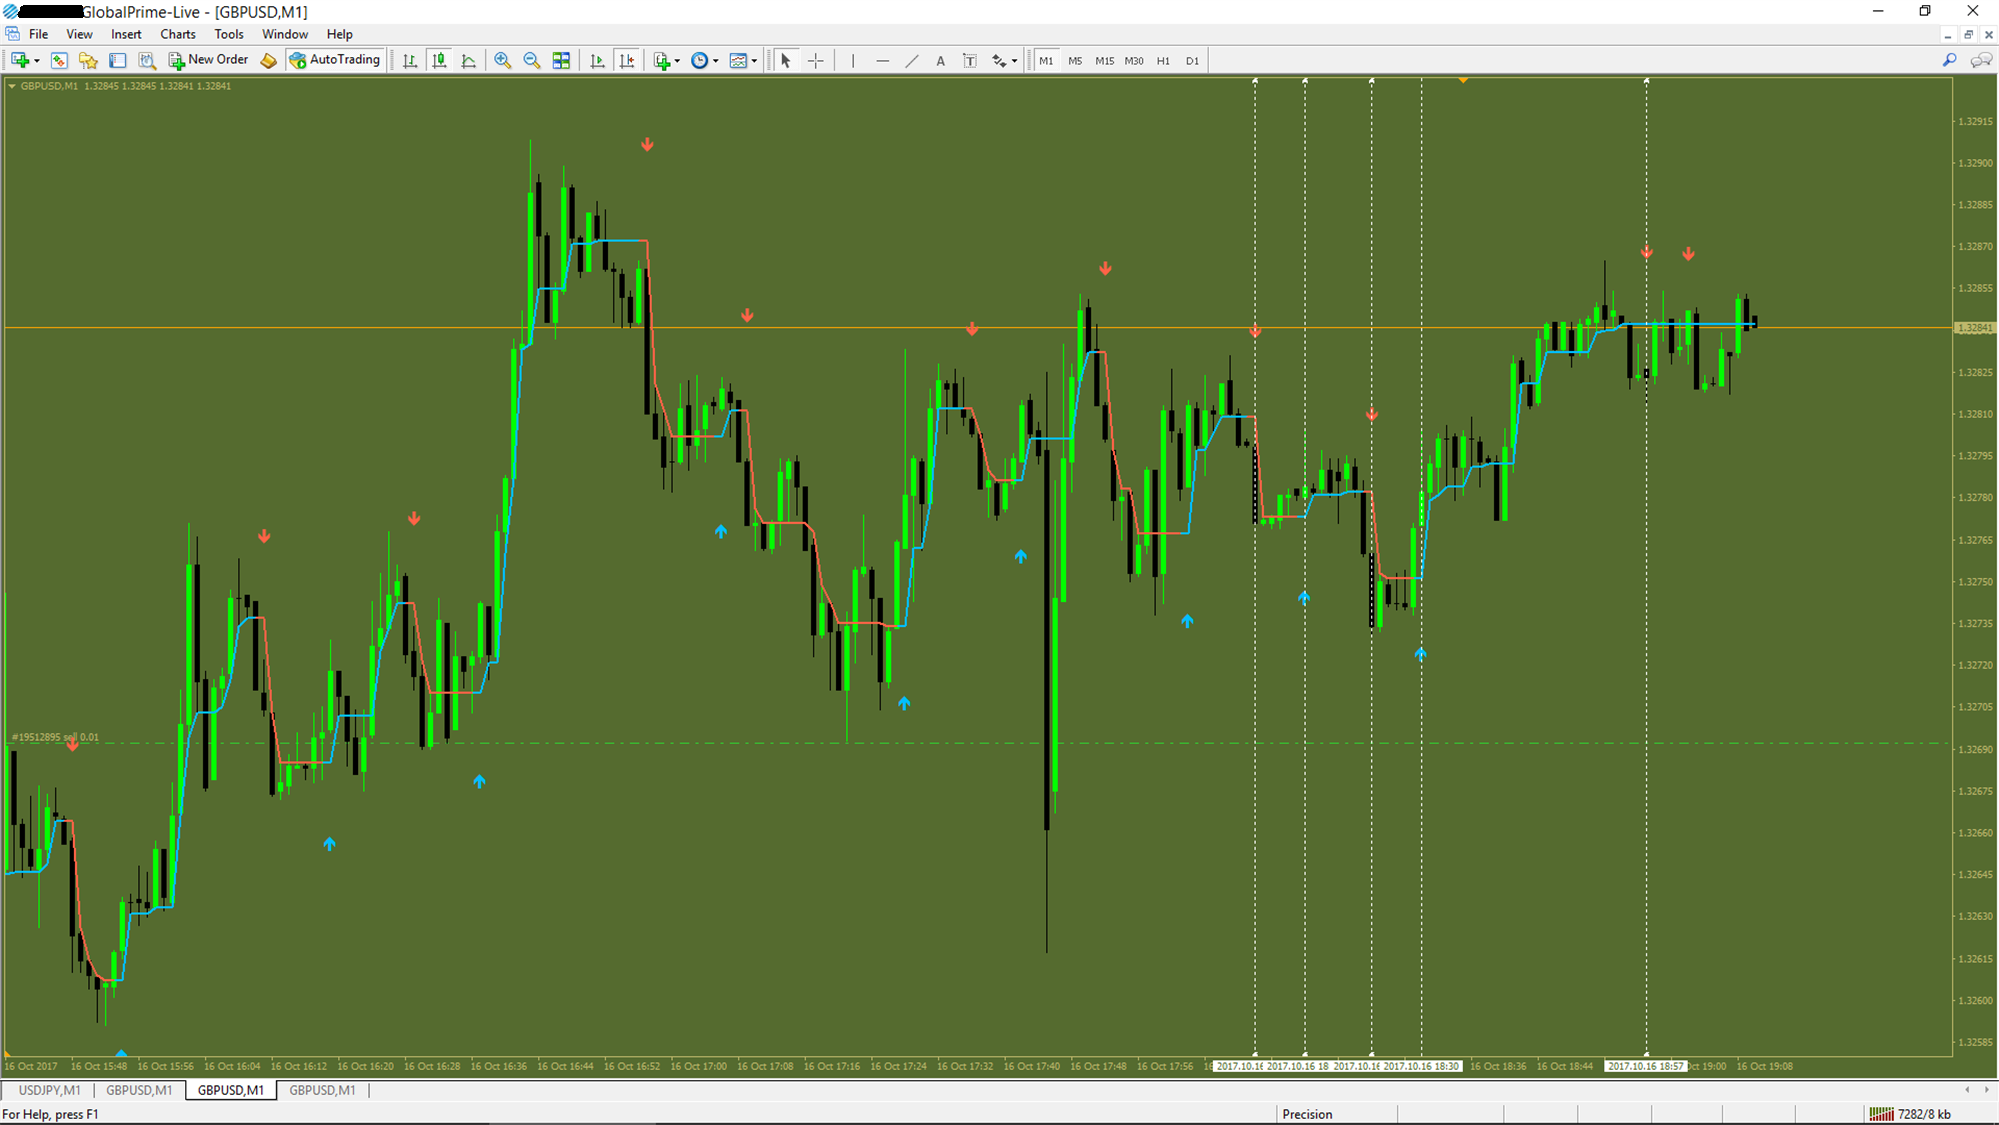The height and width of the screenshot is (1125, 1999).
Task: Open the Charts menu
Action: pyautogui.click(x=177, y=34)
